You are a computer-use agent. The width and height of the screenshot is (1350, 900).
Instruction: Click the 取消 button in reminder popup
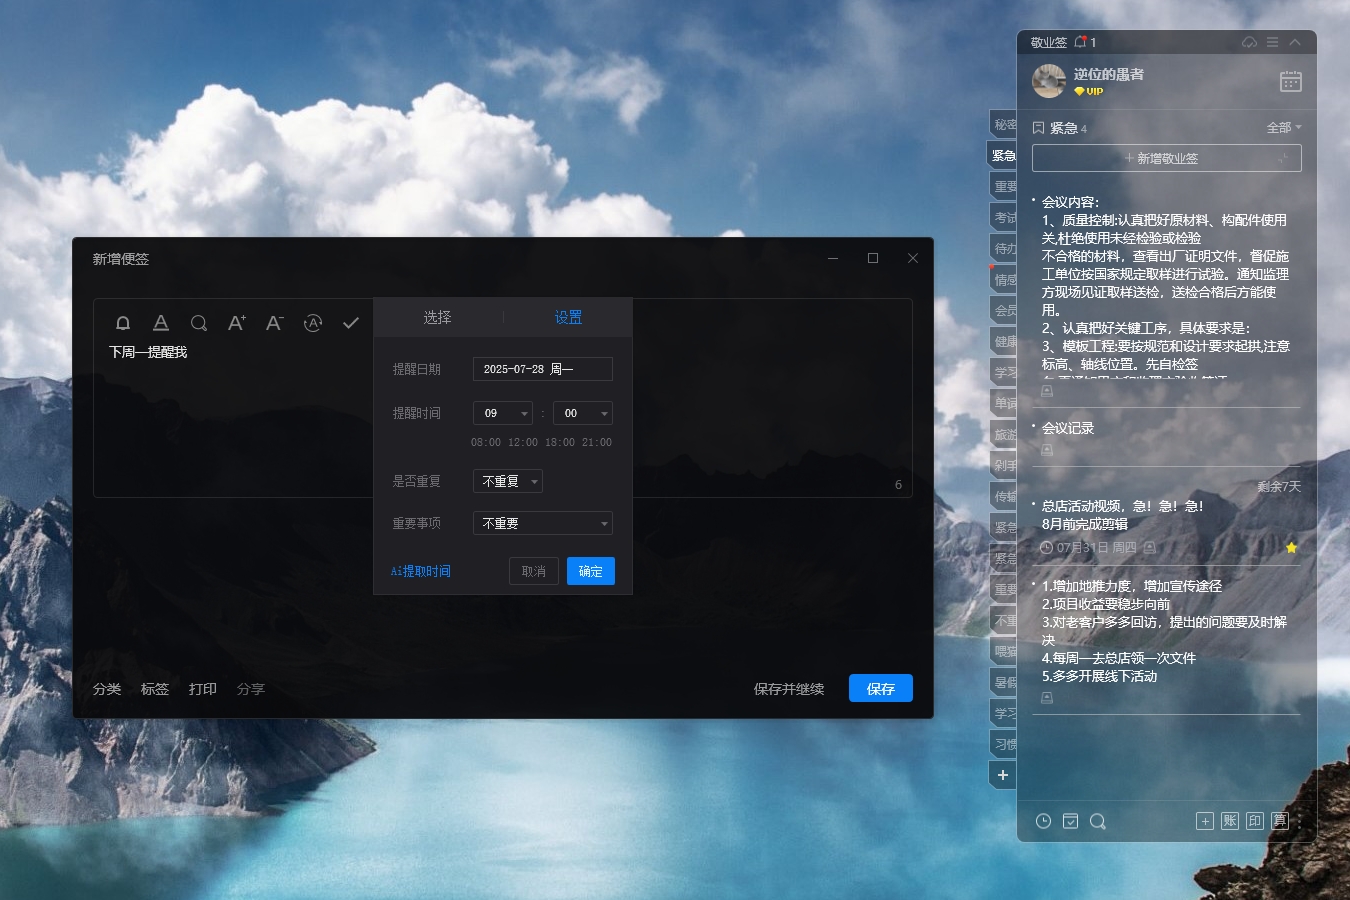534,571
